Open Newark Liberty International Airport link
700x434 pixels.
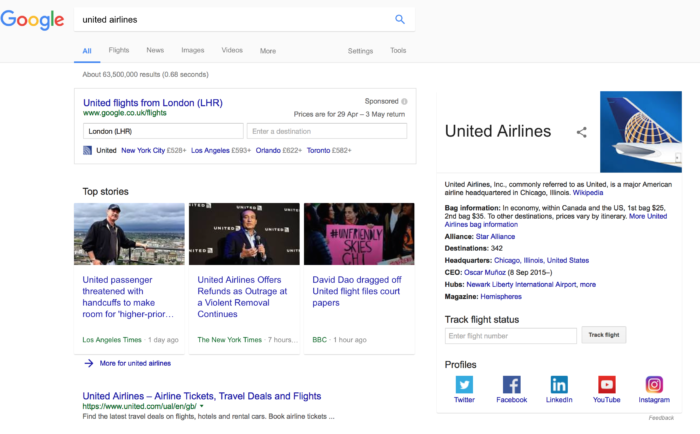521,284
